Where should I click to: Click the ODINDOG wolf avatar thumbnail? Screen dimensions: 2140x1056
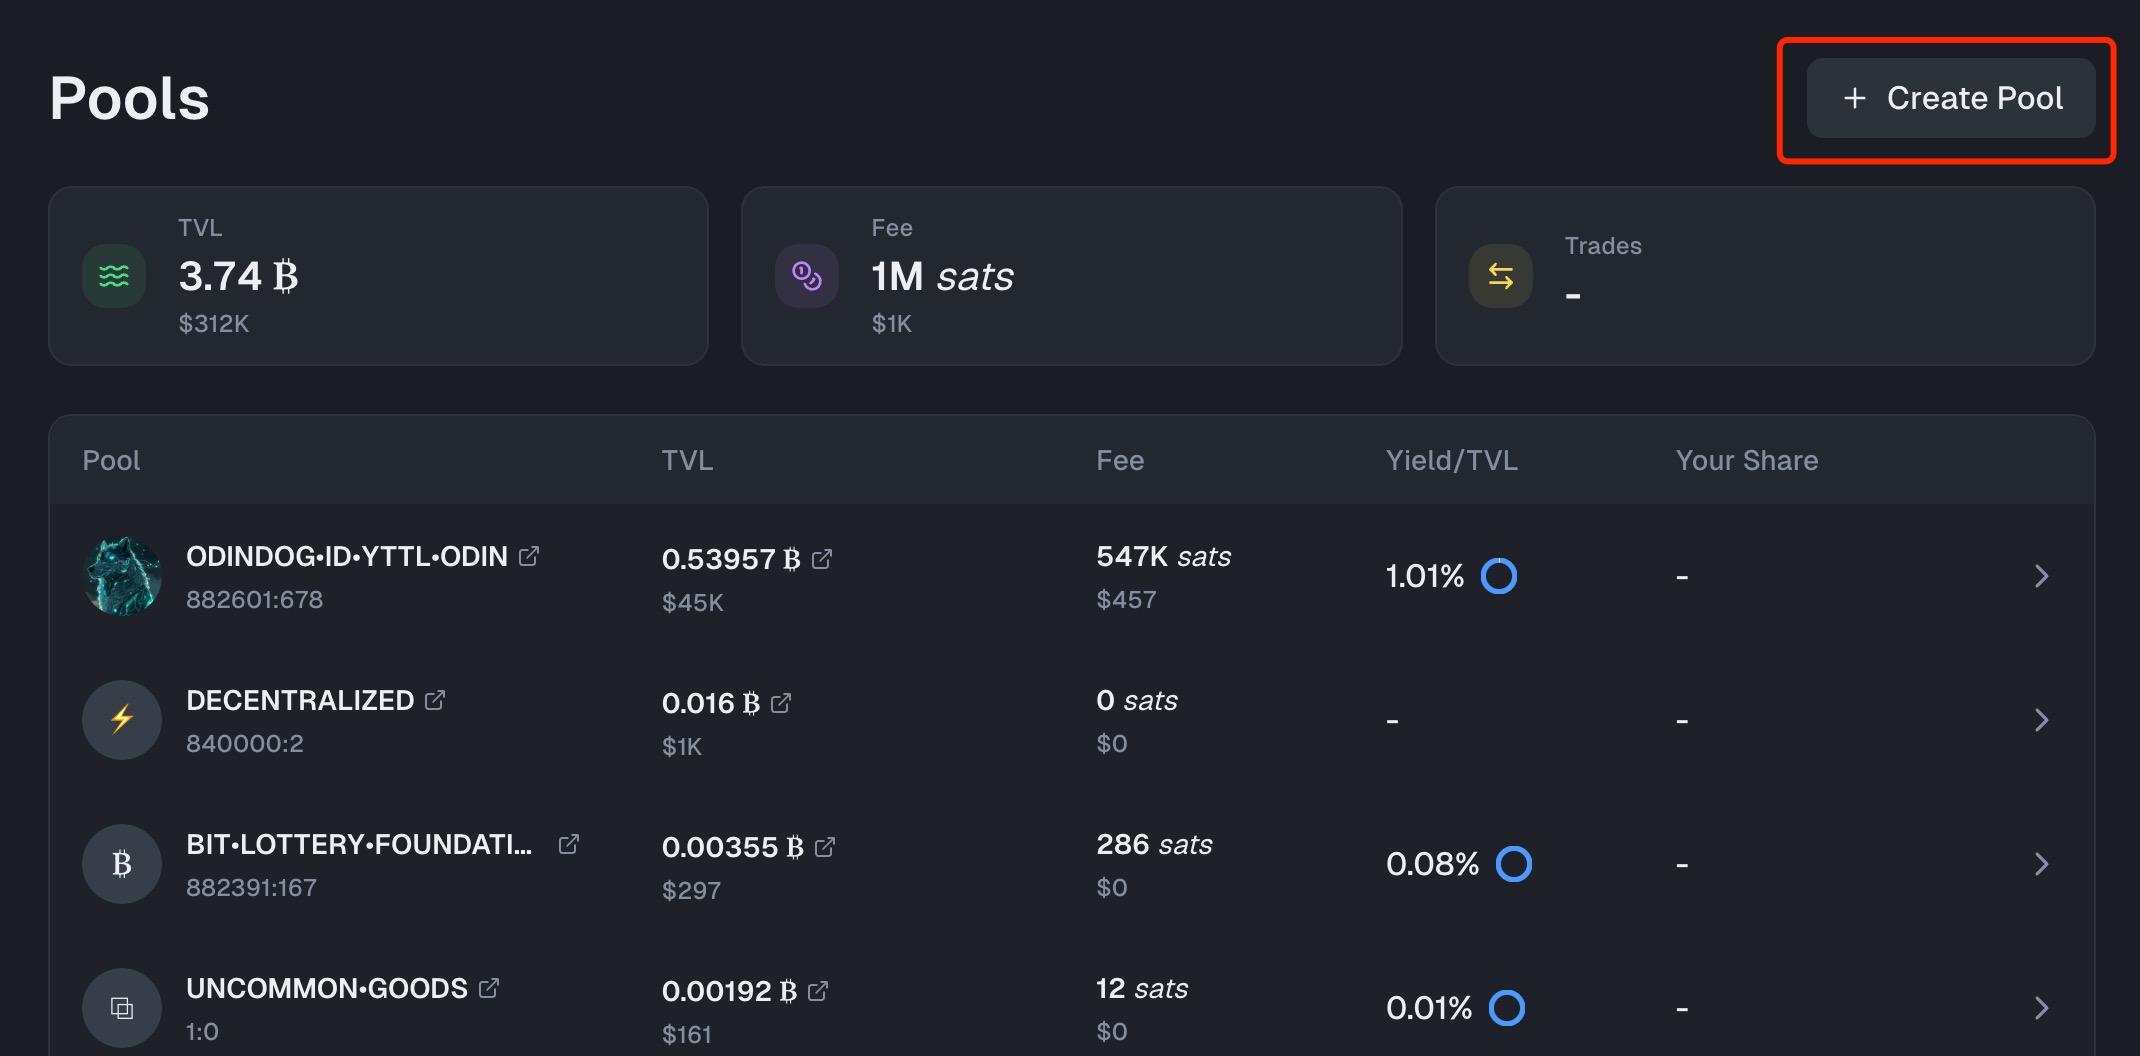122,576
